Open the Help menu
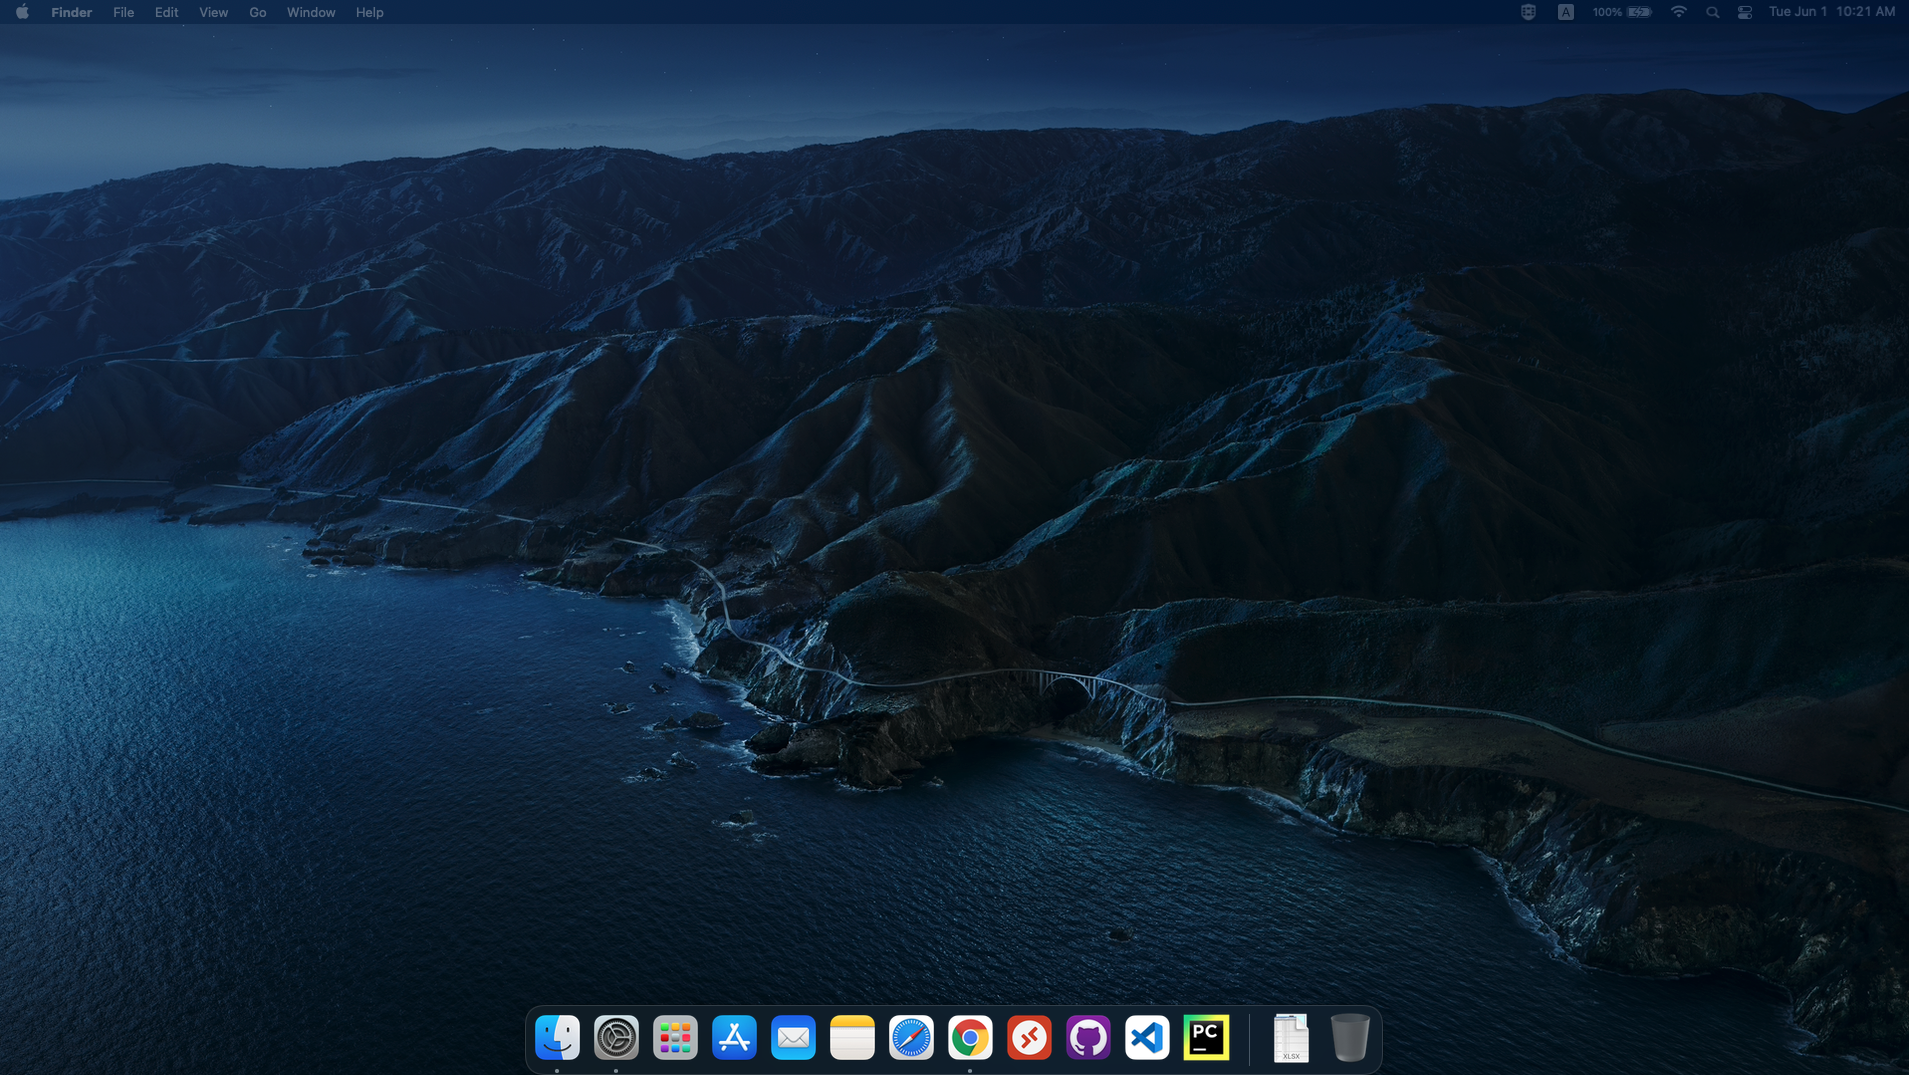This screenshot has height=1075, width=1909. [369, 12]
